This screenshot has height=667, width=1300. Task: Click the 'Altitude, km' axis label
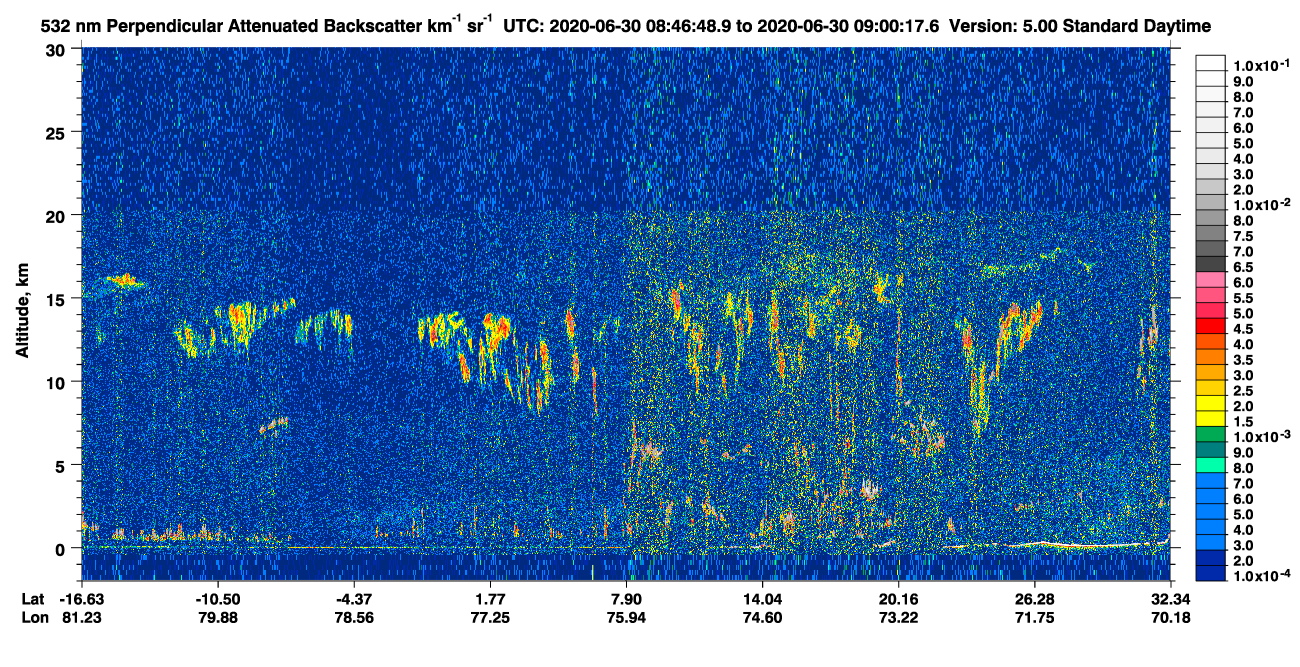click(21, 312)
